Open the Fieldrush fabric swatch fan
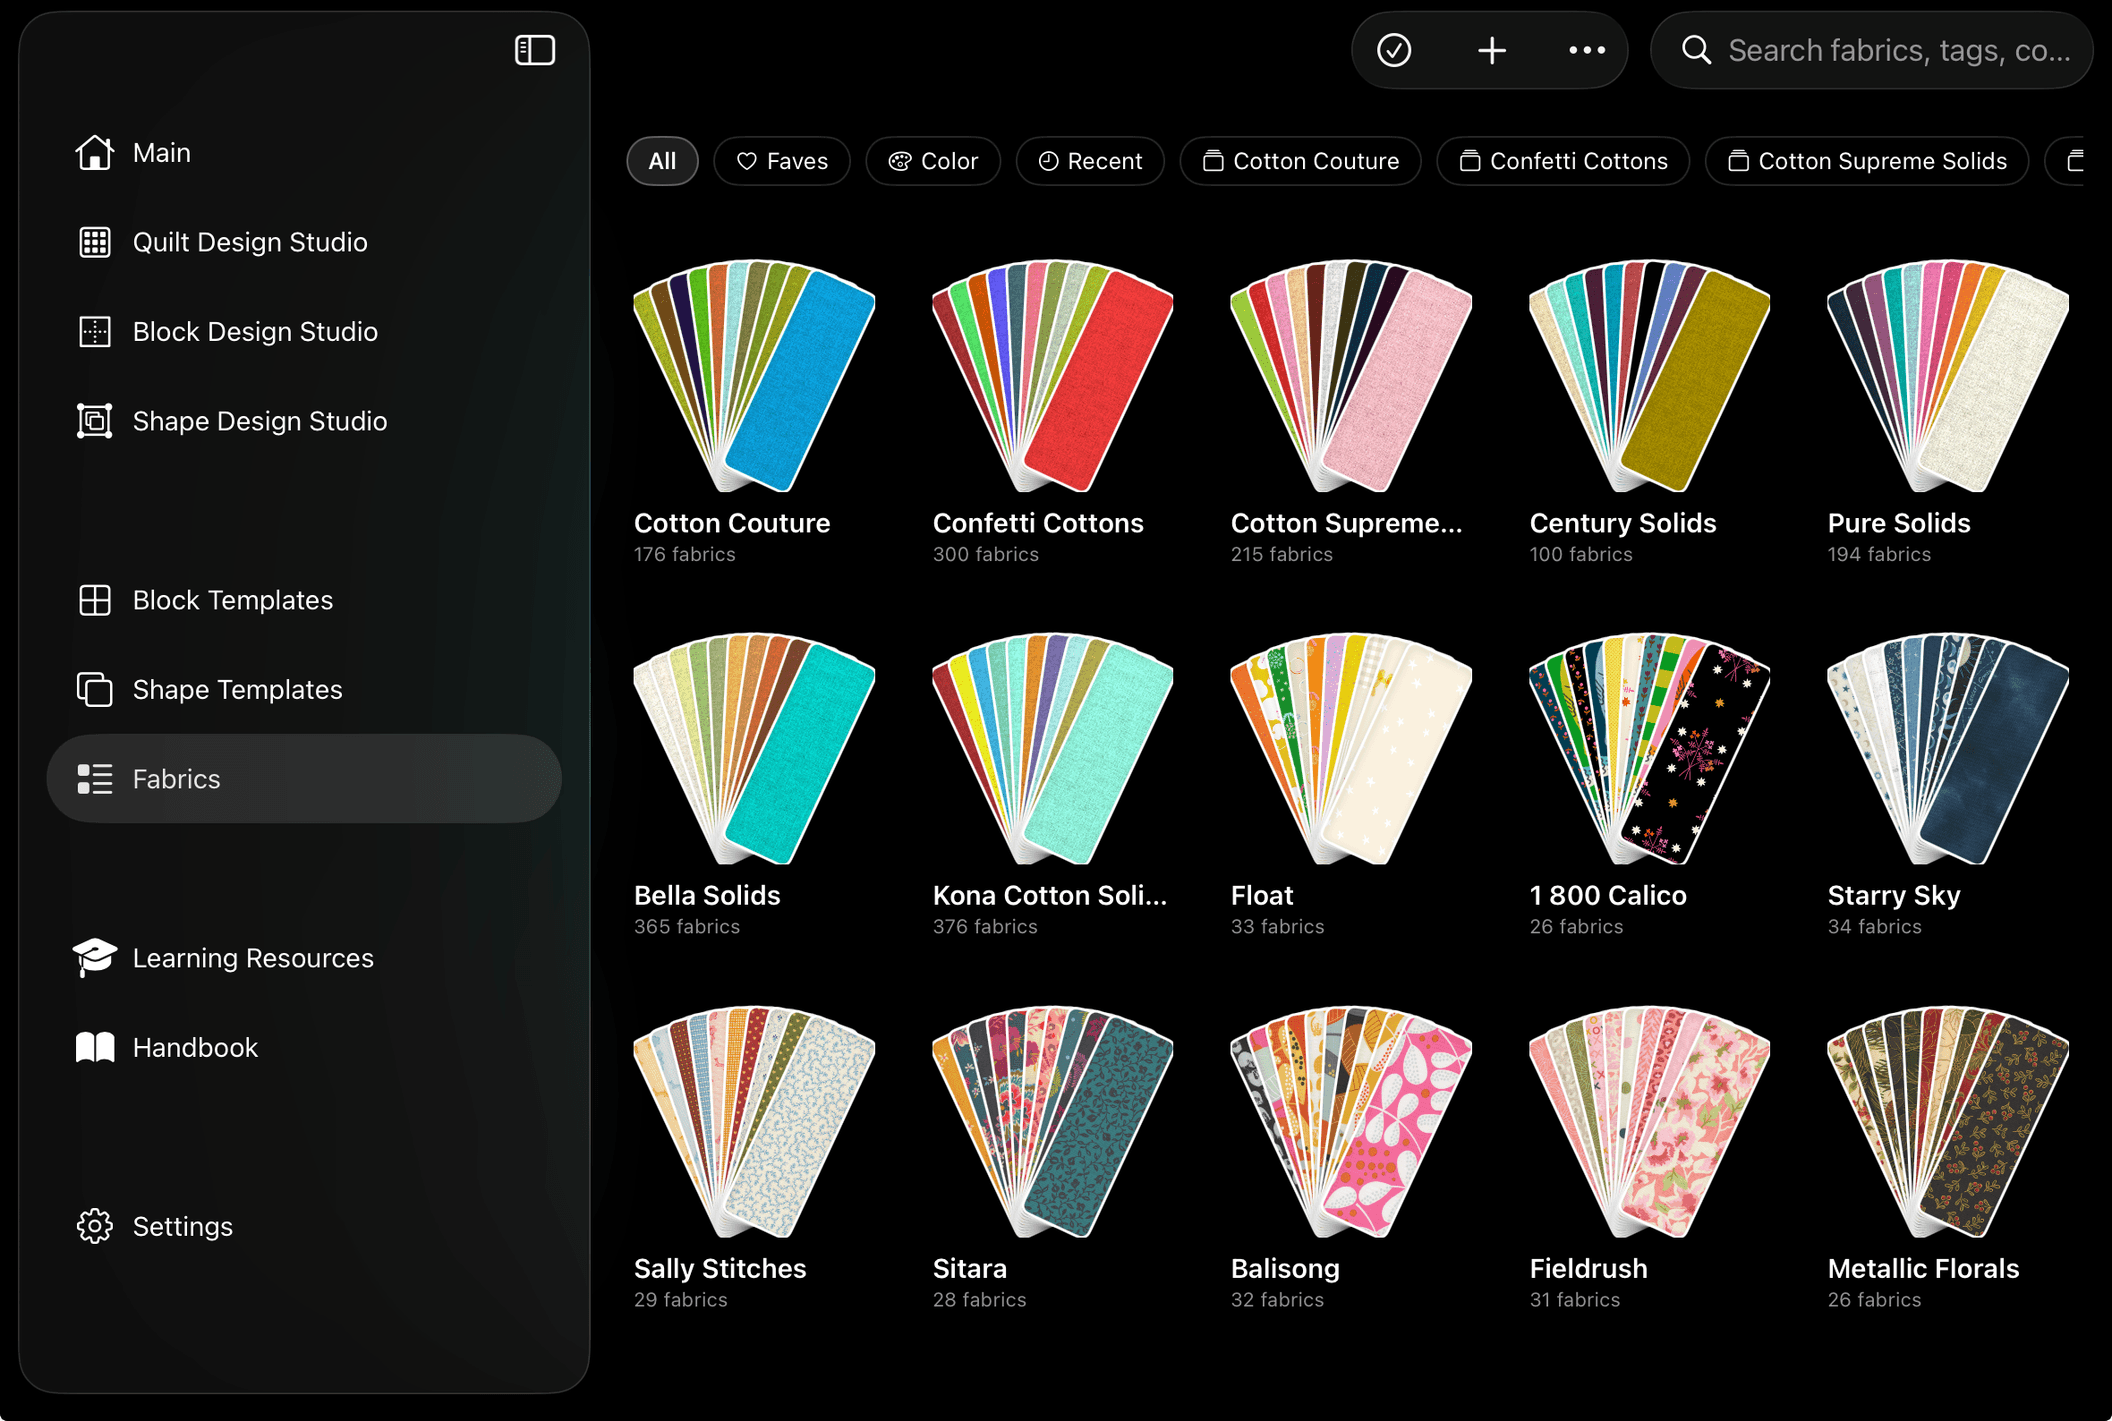2112x1421 pixels. point(1649,1121)
